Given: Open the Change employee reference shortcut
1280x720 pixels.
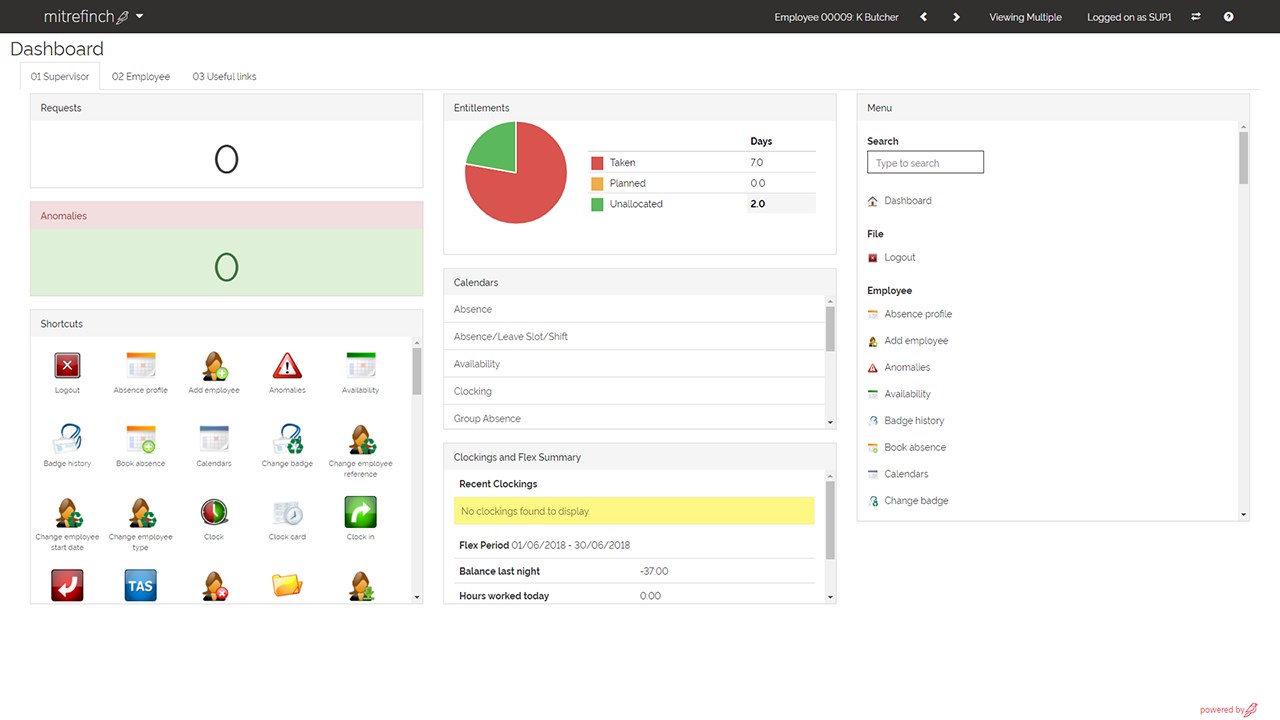Looking at the screenshot, I should coord(361,439).
